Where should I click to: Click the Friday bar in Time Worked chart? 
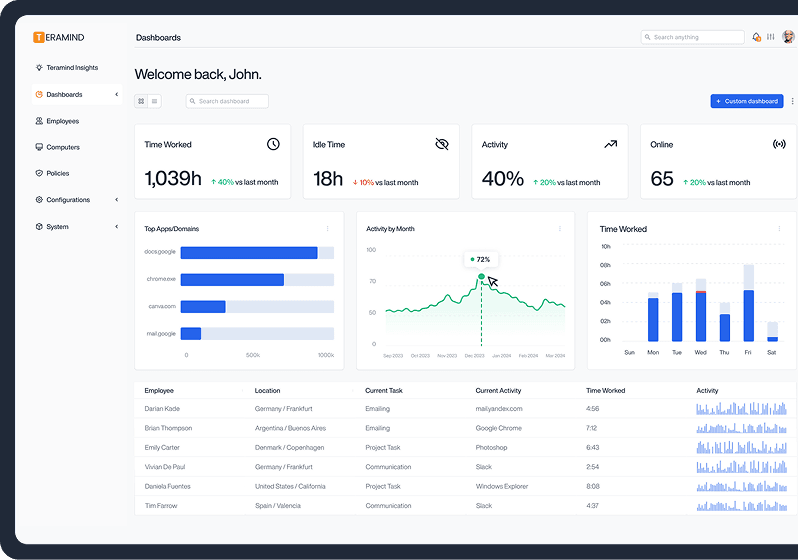(749, 303)
